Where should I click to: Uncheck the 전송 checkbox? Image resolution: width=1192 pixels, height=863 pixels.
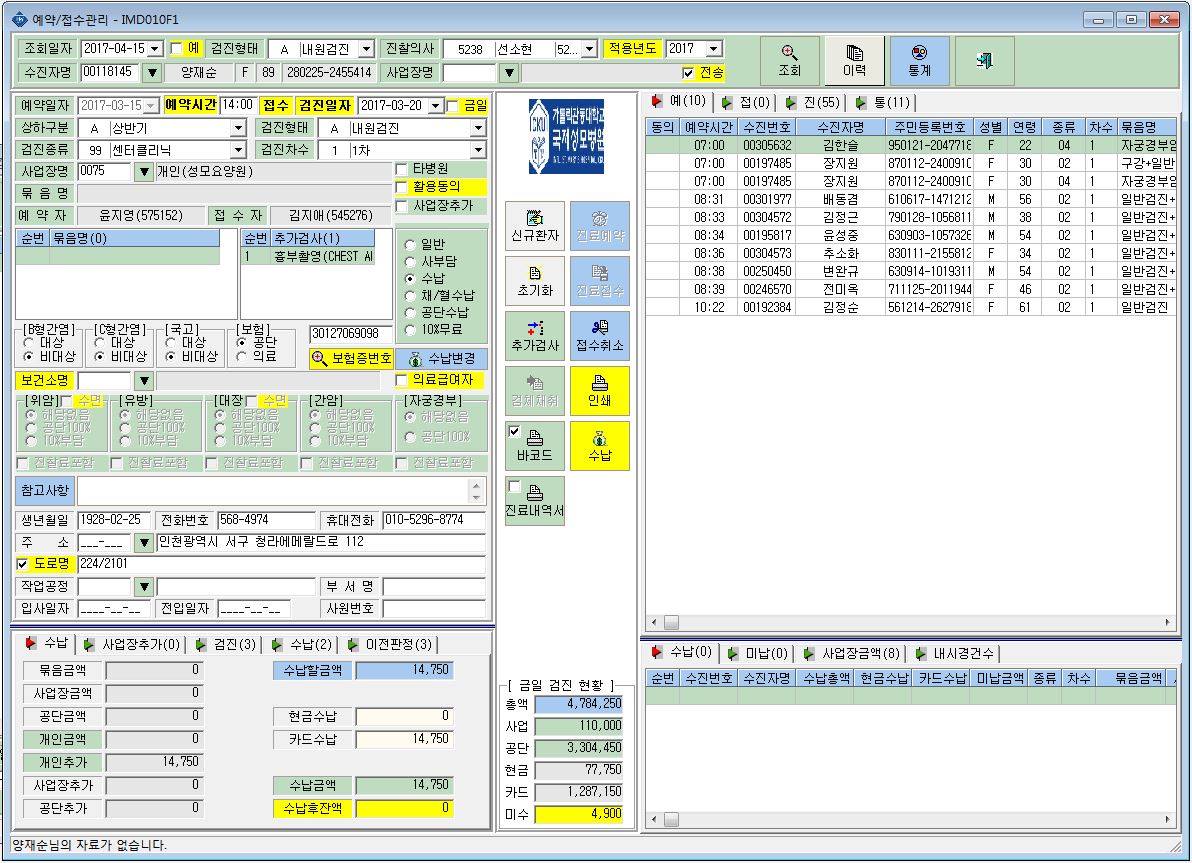point(688,73)
